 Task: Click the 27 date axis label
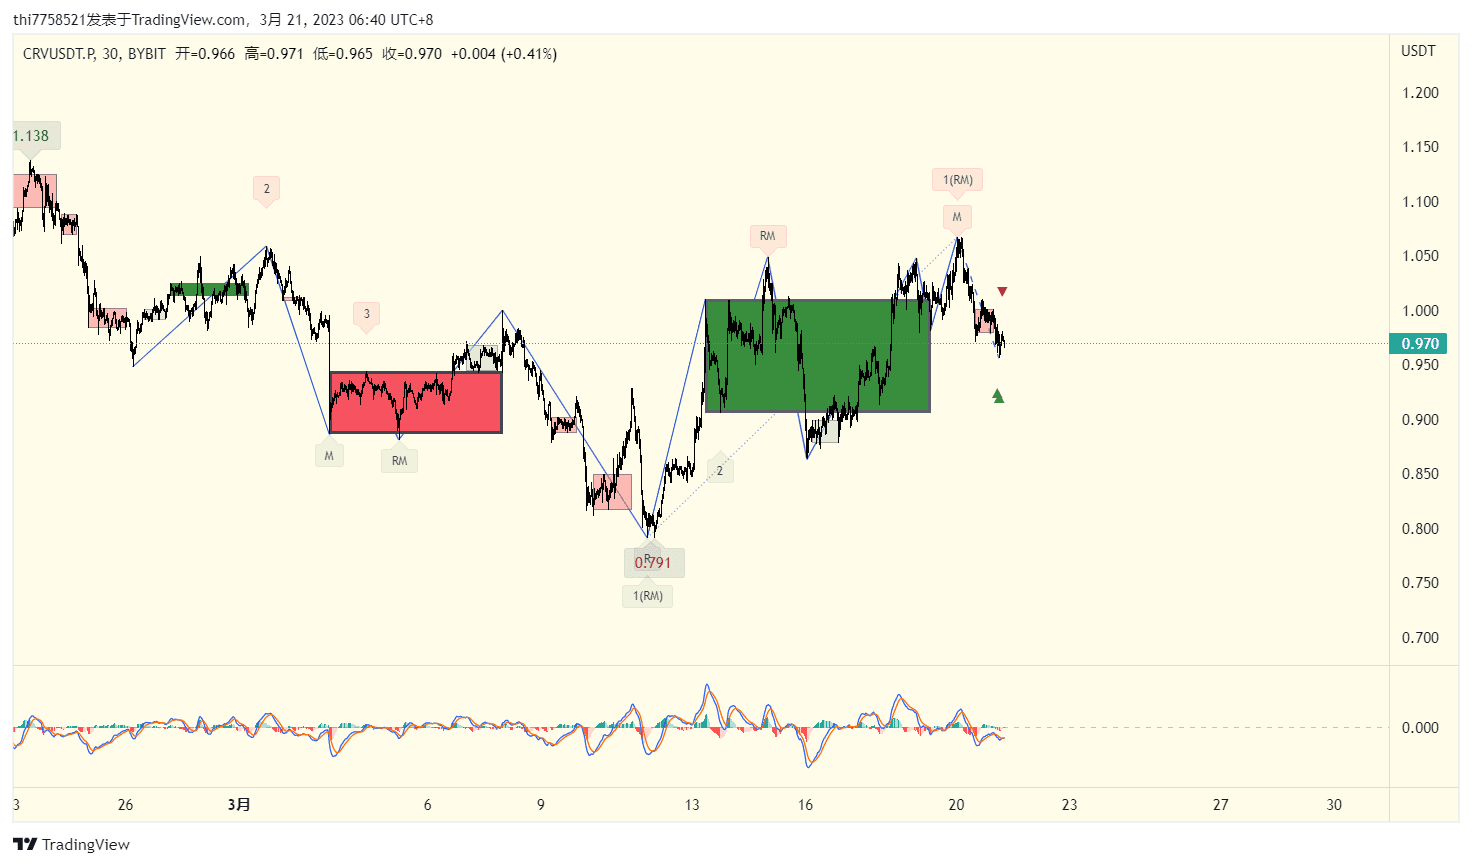click(1220, 805)
